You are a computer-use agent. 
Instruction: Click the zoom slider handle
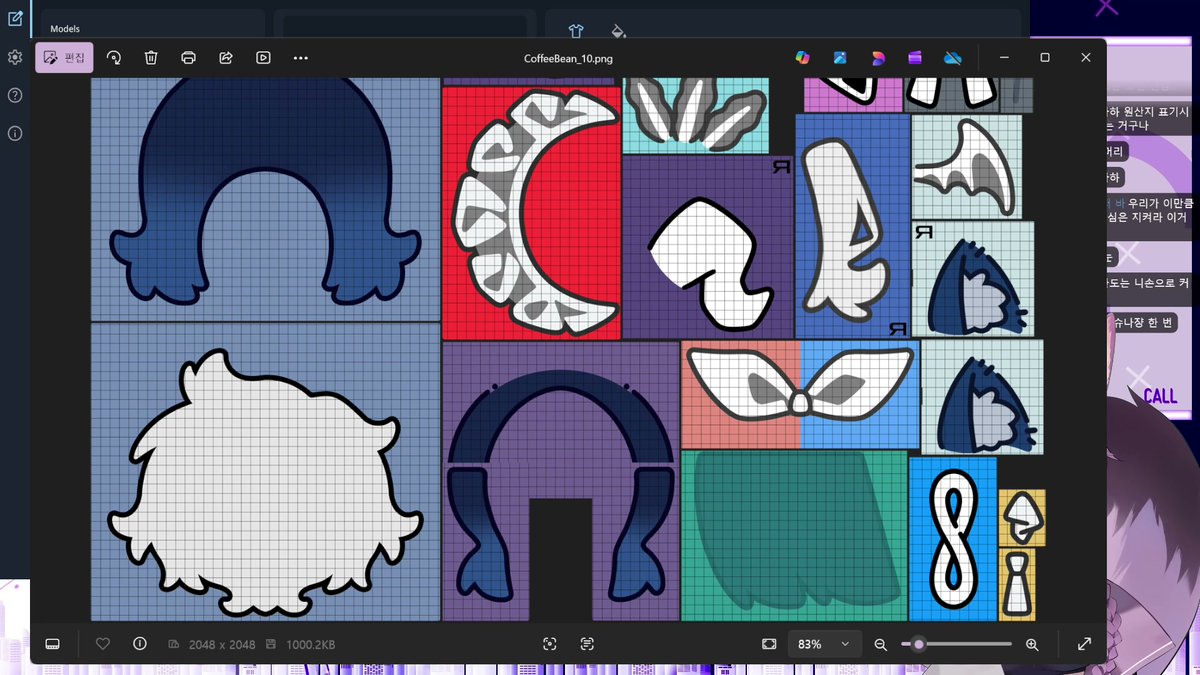pos(918,644)
